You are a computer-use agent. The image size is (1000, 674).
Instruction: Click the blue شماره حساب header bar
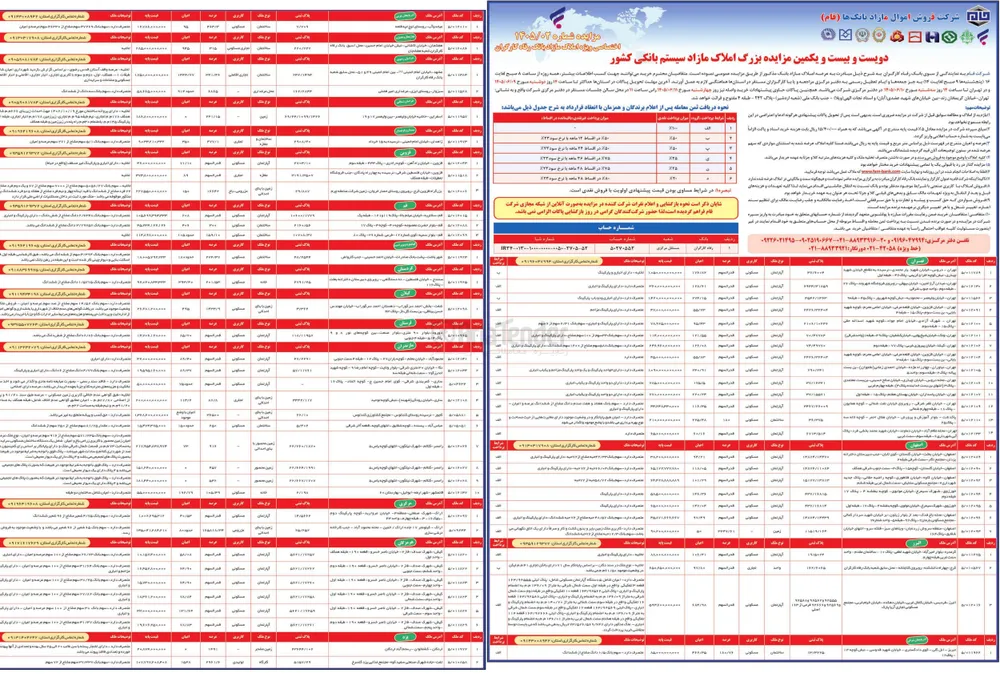(615, 228)
